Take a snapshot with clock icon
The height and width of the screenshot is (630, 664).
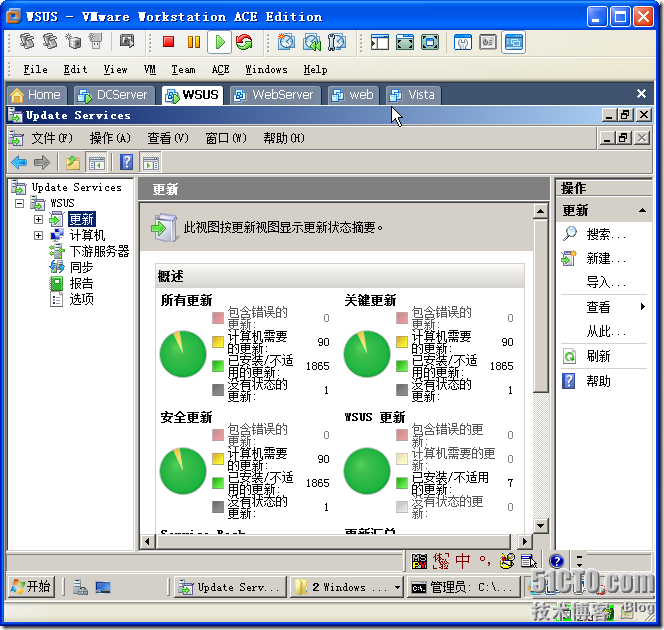tap(286, 42)
